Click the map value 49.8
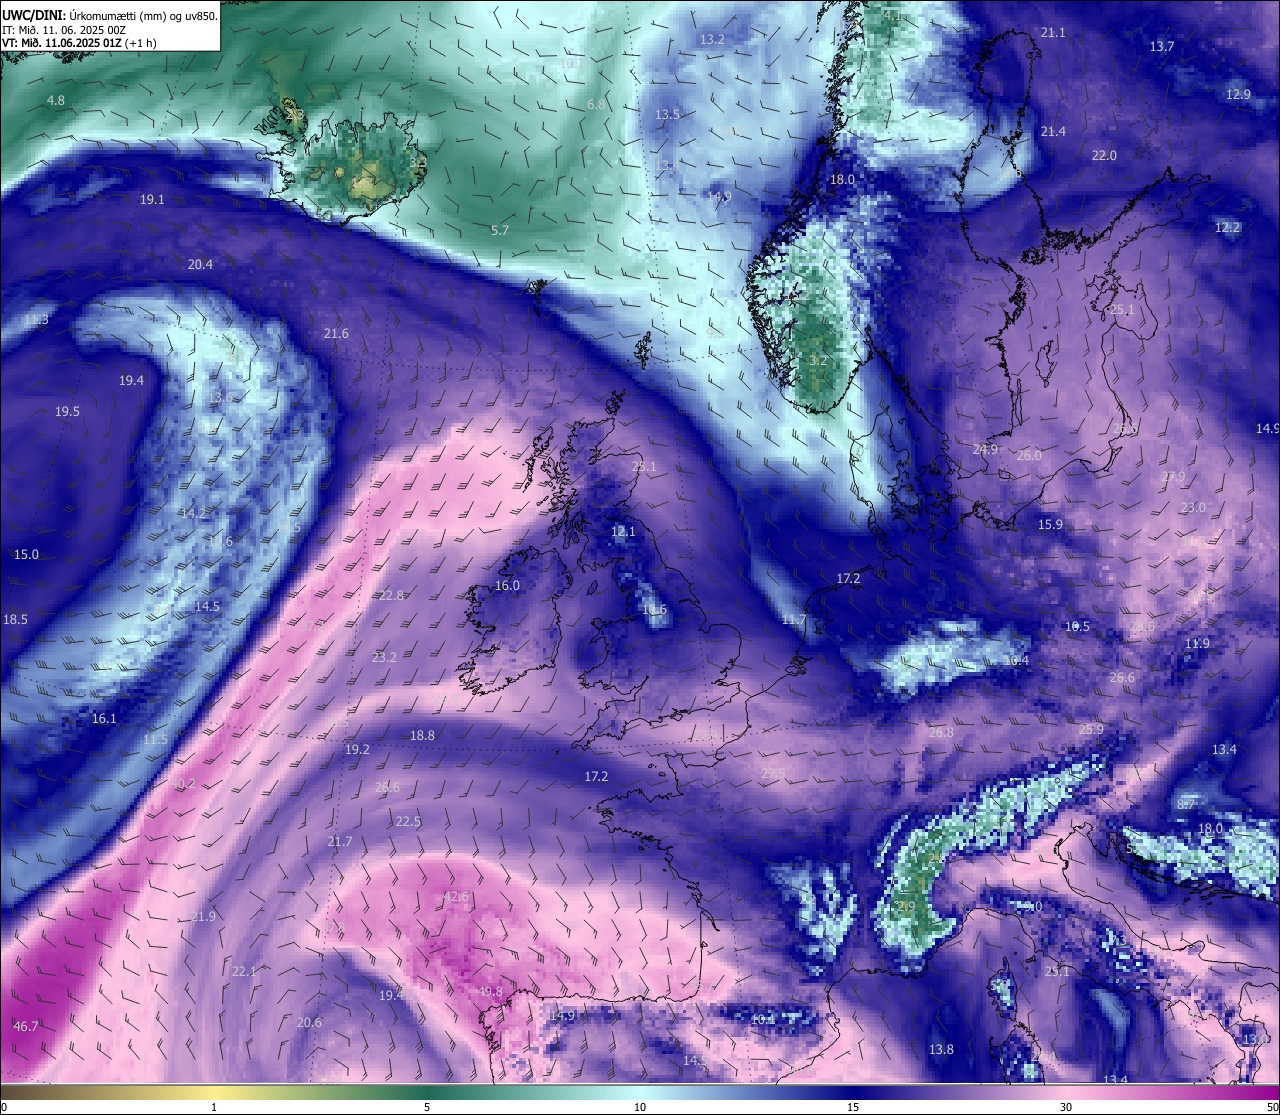The image size is (1280, 1115). click(490, 992)
